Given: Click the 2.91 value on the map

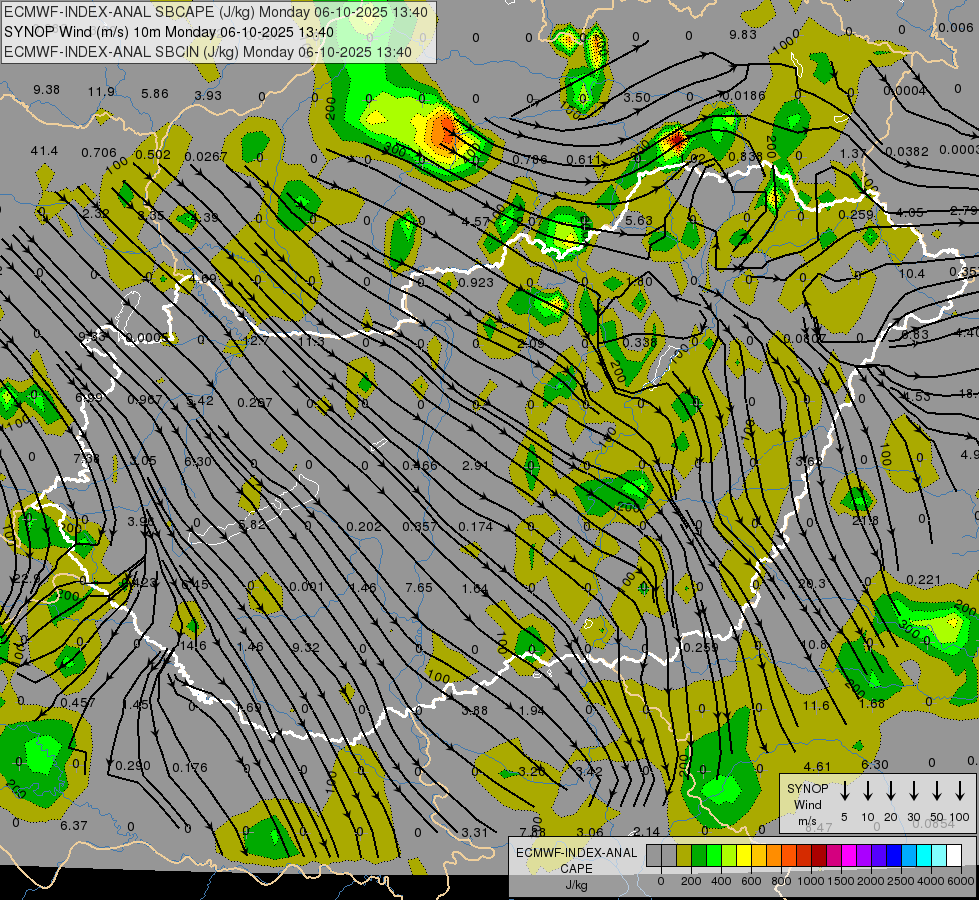Looking at the screenshot, I should coord(476,465).
